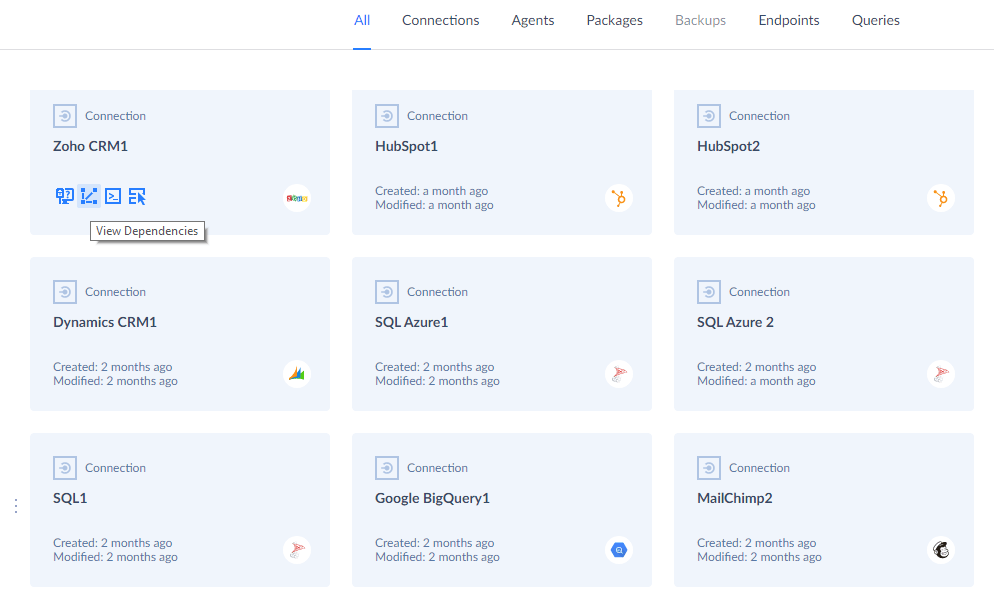Open the Dynamics CRM1 connection card
Image resolution: width=994 pixels, height=603 pixels.
point(180,334)
